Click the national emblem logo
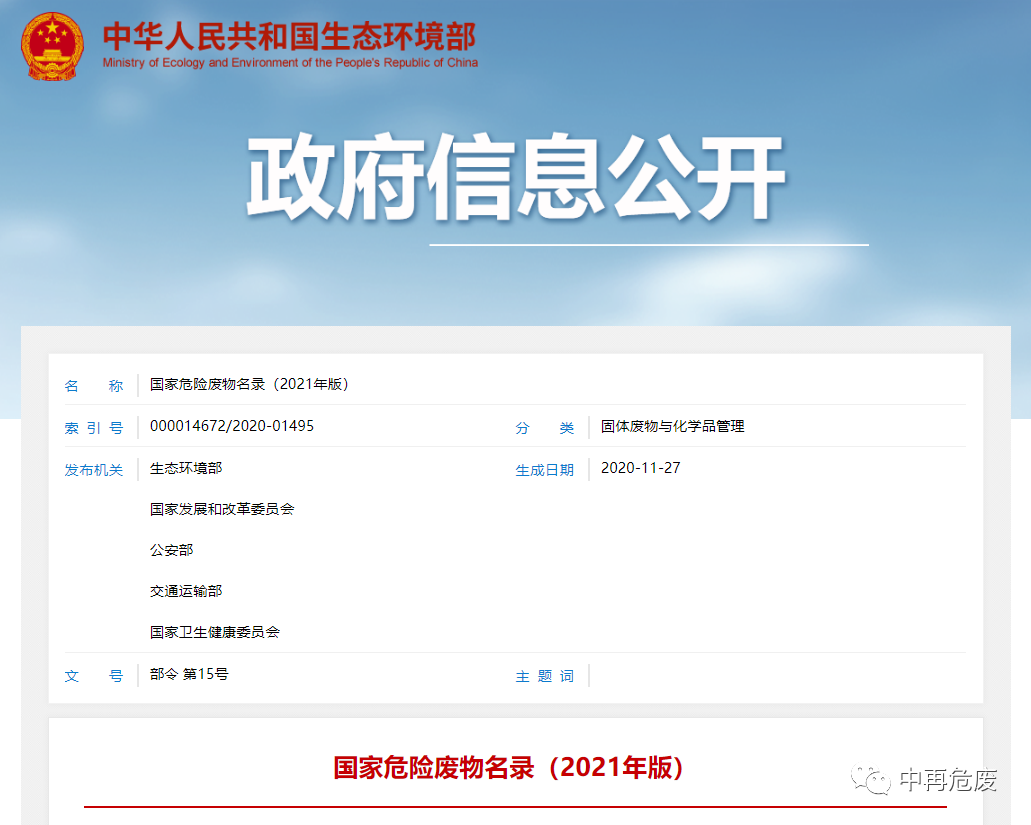Viewport: 1031px width, 825px height. [53, 46]
